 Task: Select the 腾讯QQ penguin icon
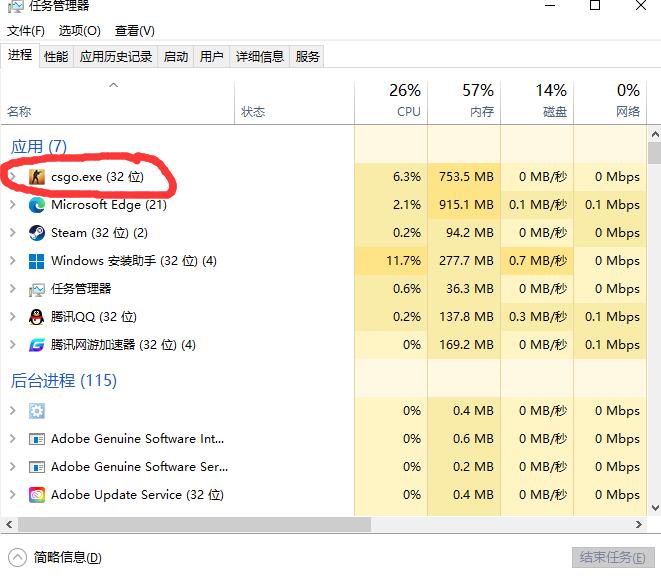pyautogui.click(x=37, y=317)
